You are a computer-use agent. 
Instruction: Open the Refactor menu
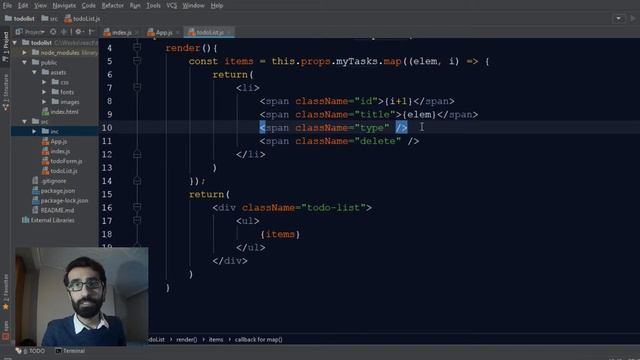click(112, 6)
